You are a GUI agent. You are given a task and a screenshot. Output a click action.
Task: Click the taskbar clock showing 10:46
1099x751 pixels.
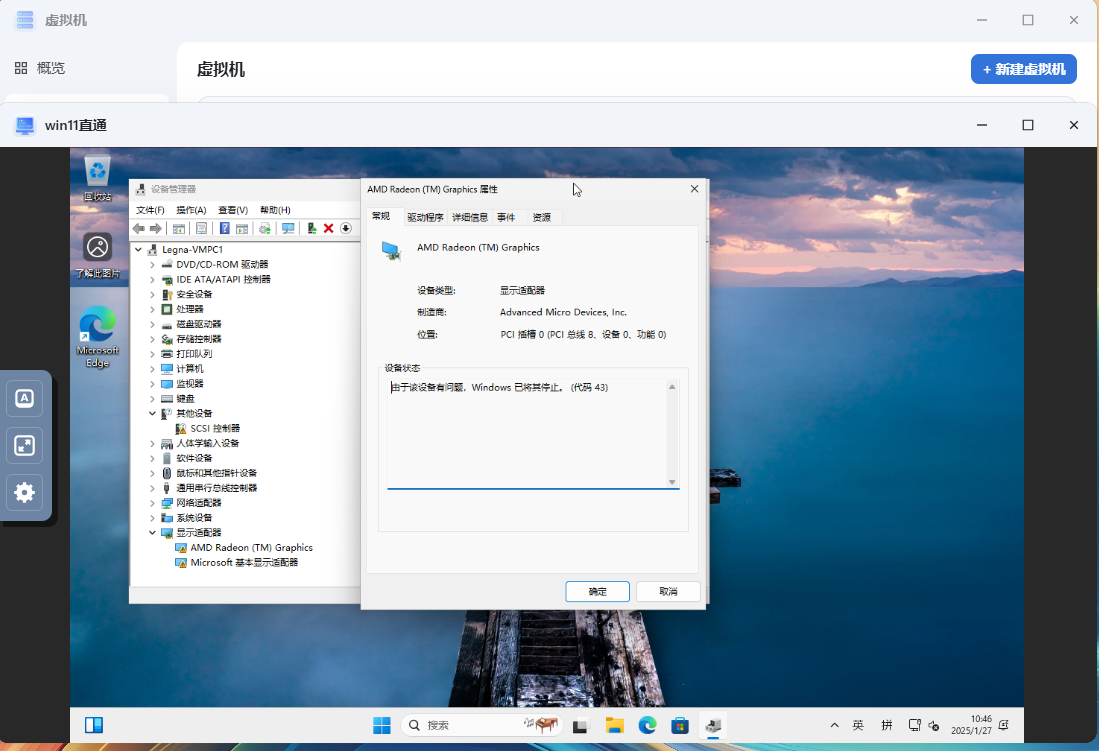coord(971,725)
